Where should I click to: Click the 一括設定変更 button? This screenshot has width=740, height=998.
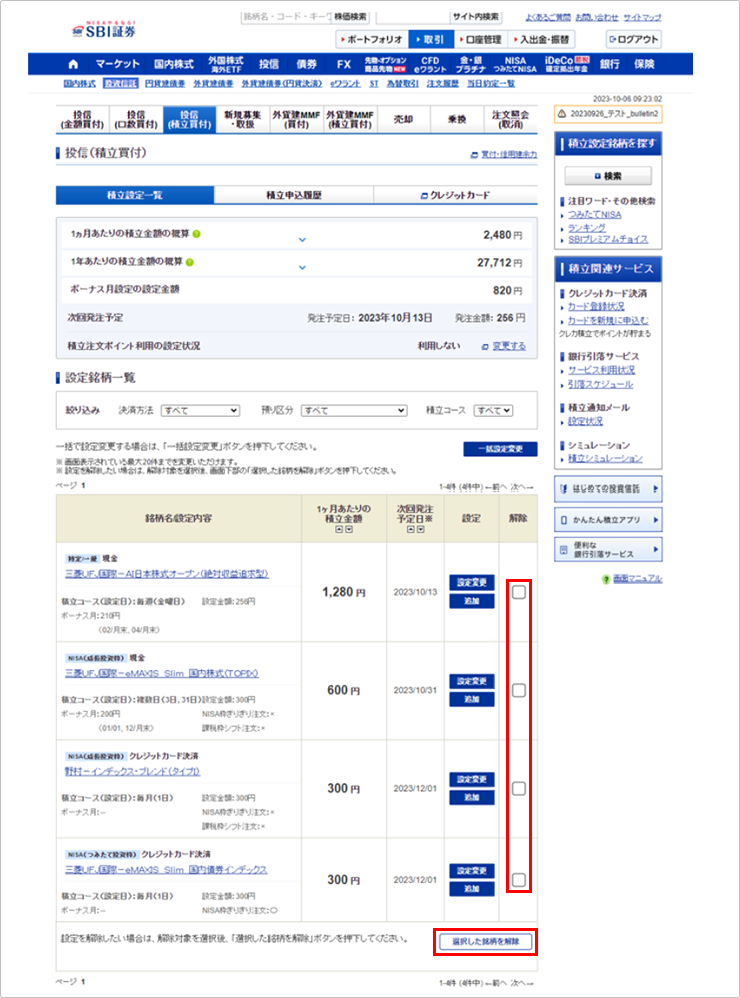point(500,449)
